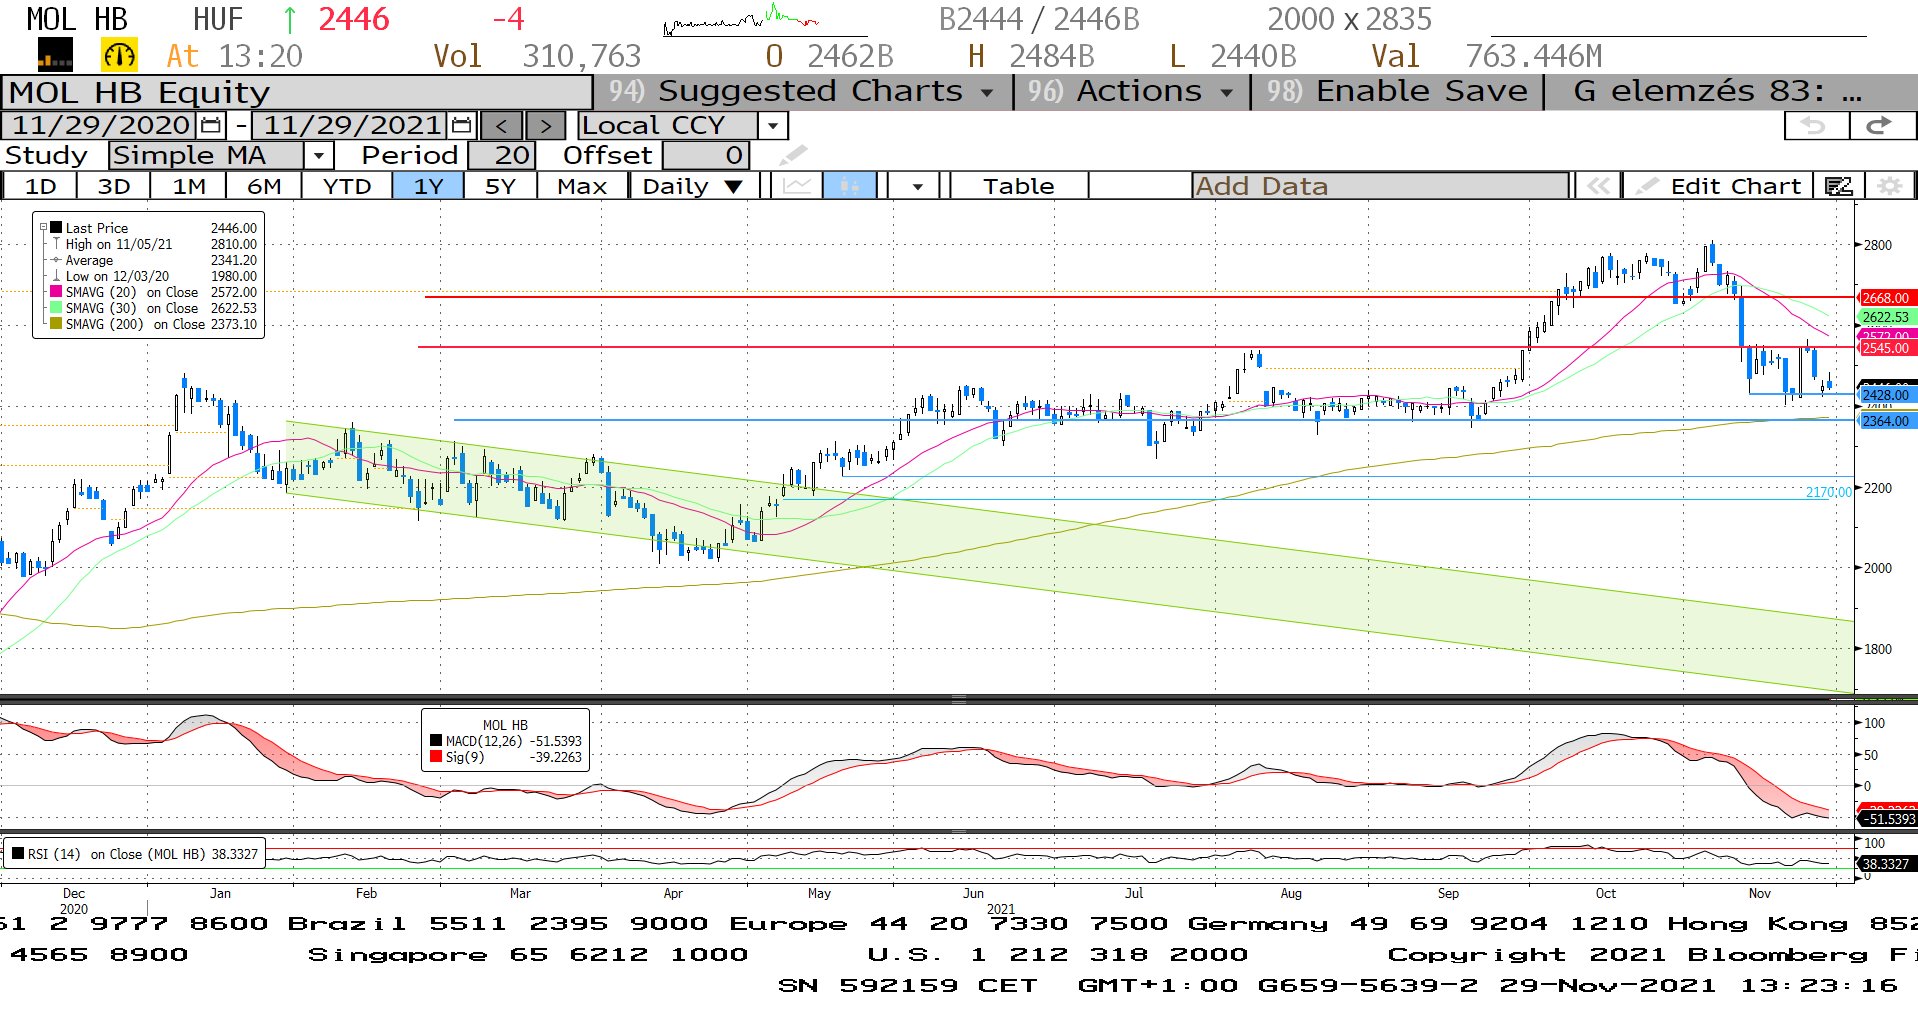The image size is (1918, 1025).
Task: Click the yellow gauge indicator icon
Action: point(119,55)
